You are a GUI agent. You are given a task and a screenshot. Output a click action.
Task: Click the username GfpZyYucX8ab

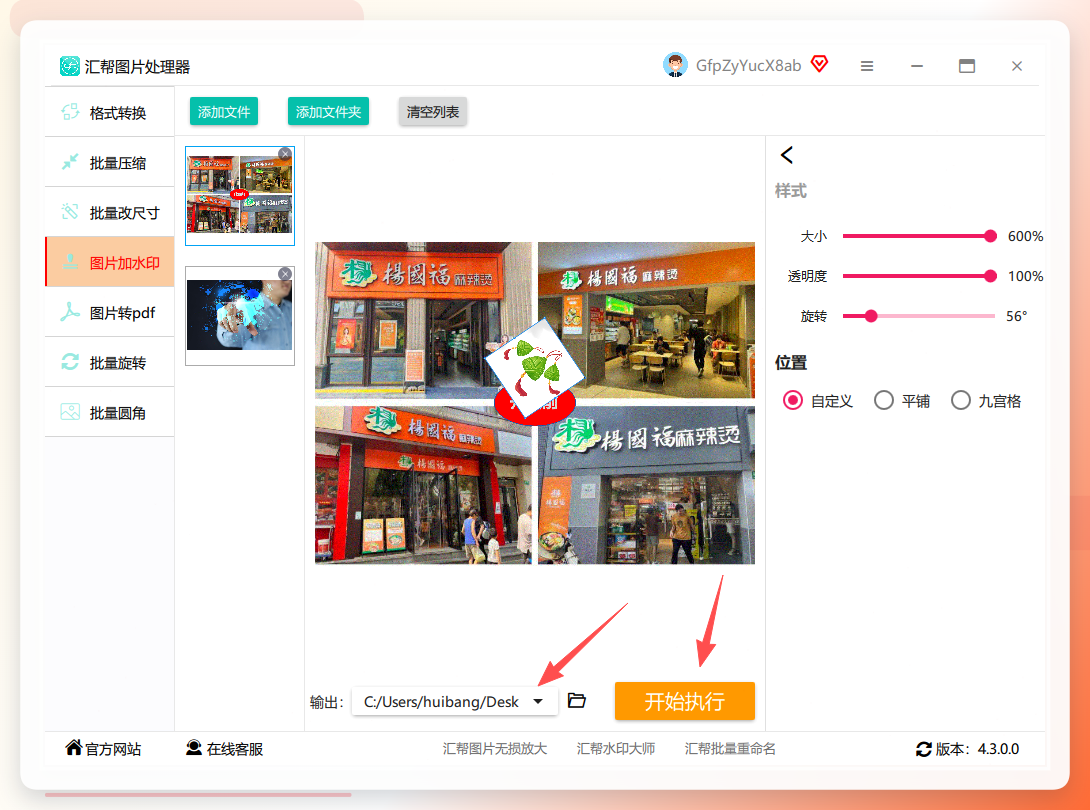pos(748,65)
